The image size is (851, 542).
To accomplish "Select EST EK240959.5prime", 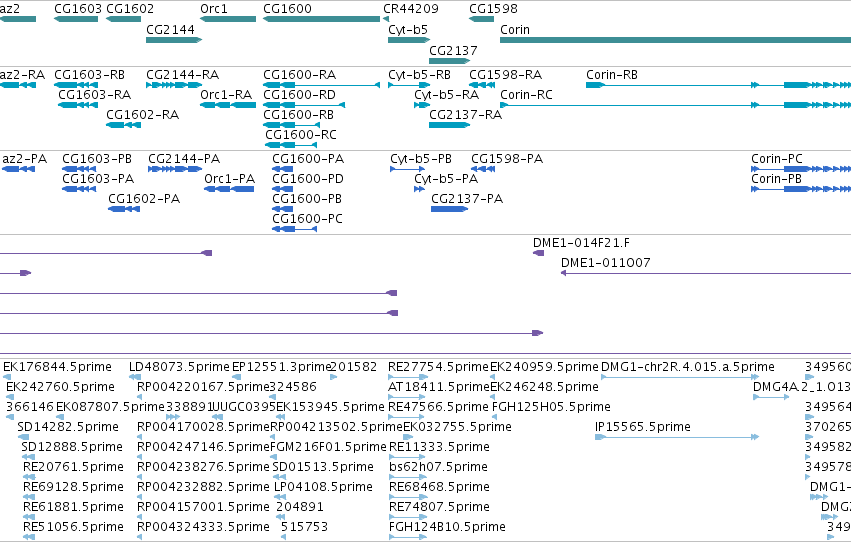I will click(x=544, y=367).
